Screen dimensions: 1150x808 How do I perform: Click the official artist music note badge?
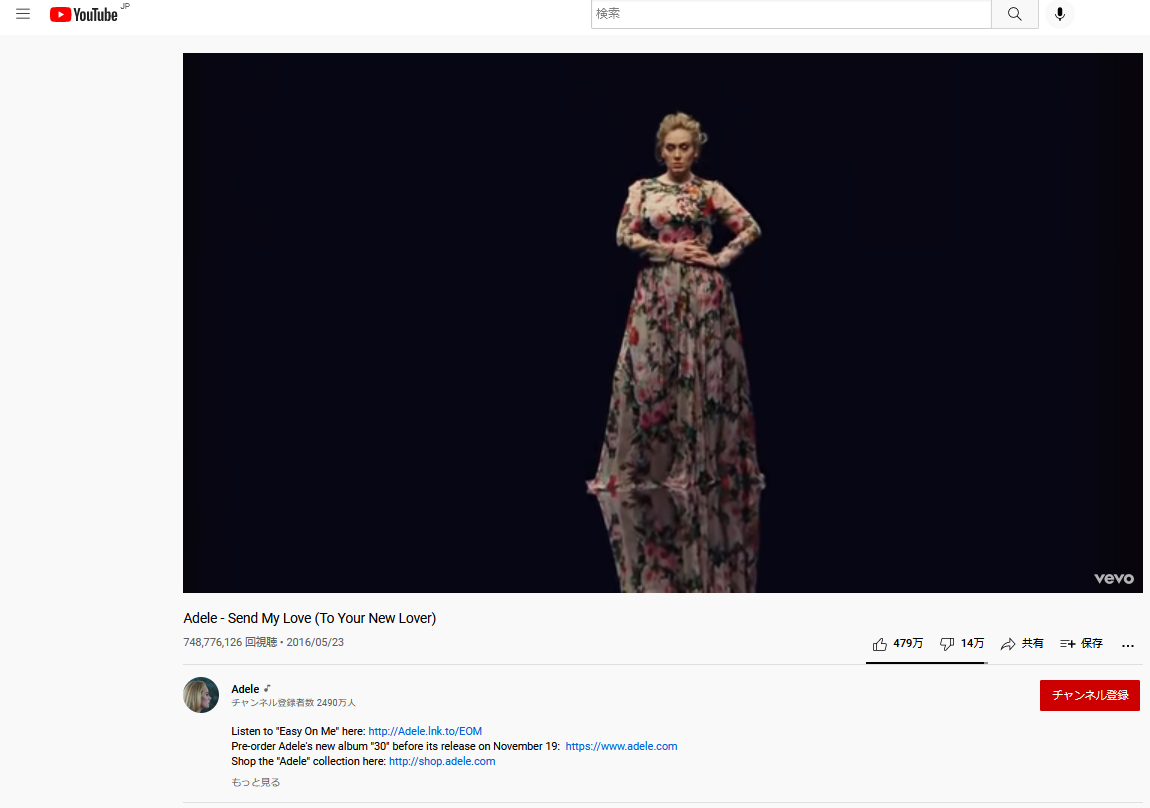[x=267, y=688]
